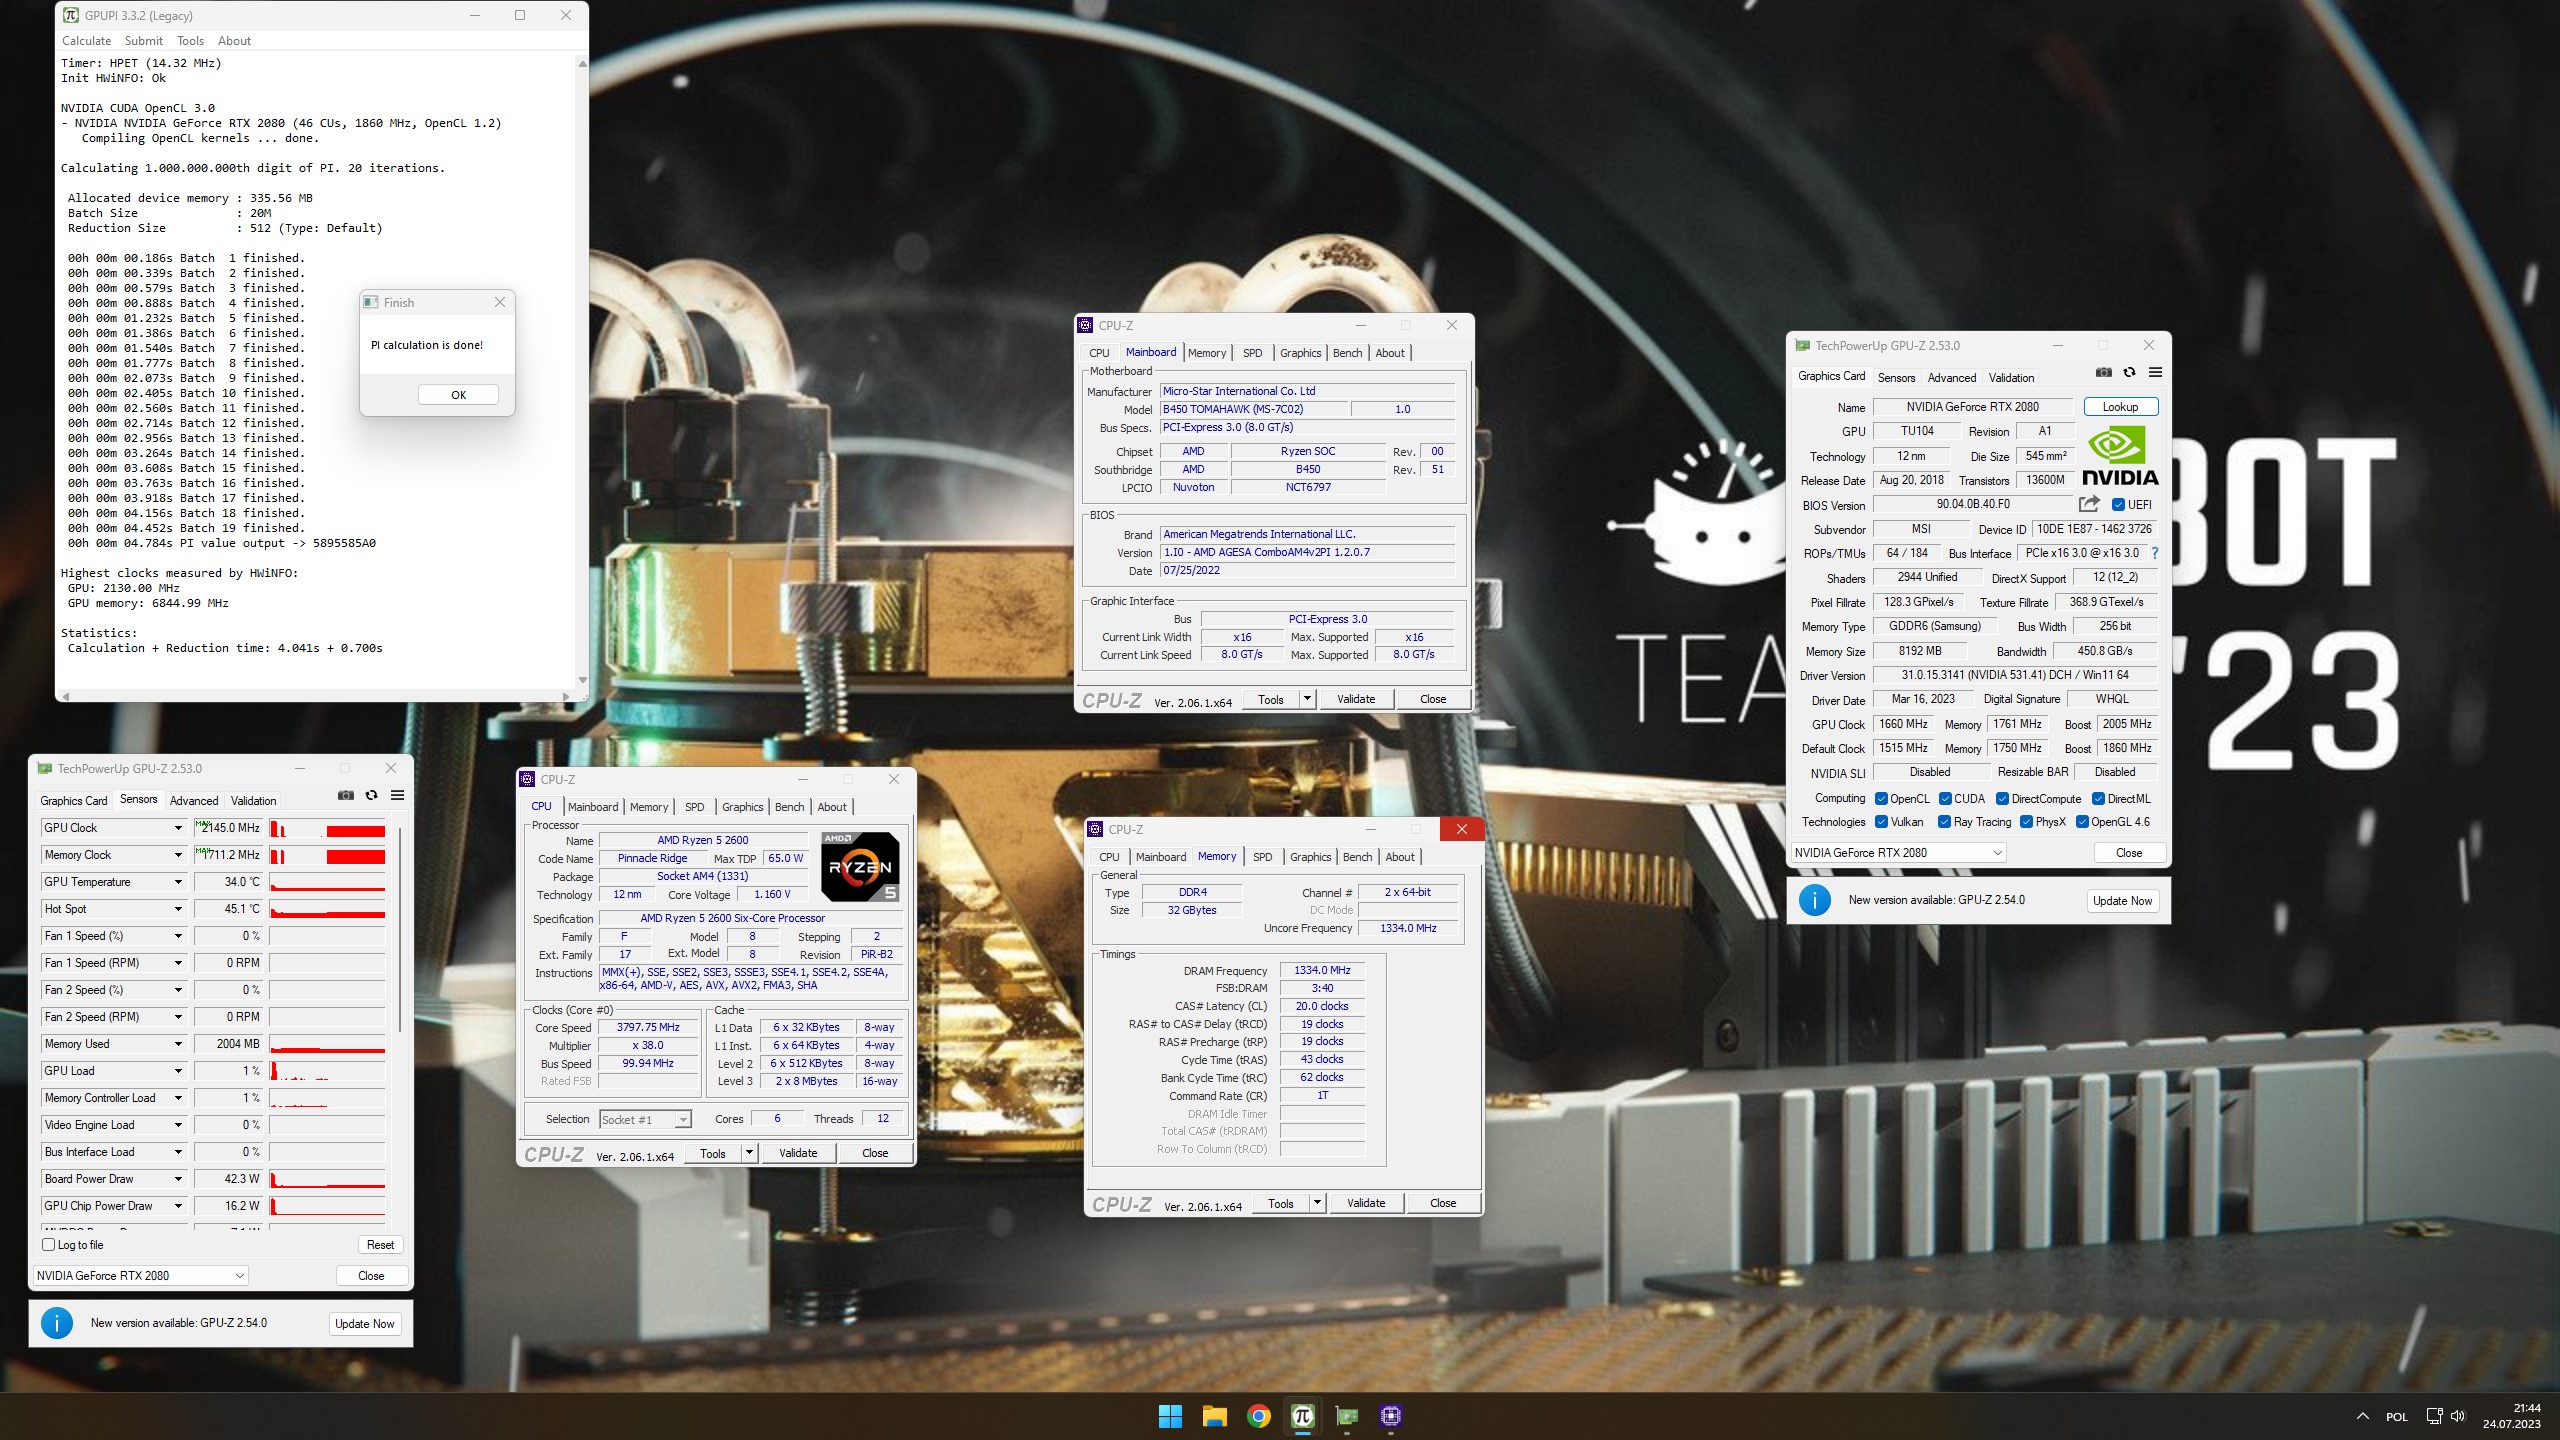Switch to Bench tab in CPU-Z CPU window
Image resolution: width=2560 pixels, height=1440 pixels.
pos(789,807)
